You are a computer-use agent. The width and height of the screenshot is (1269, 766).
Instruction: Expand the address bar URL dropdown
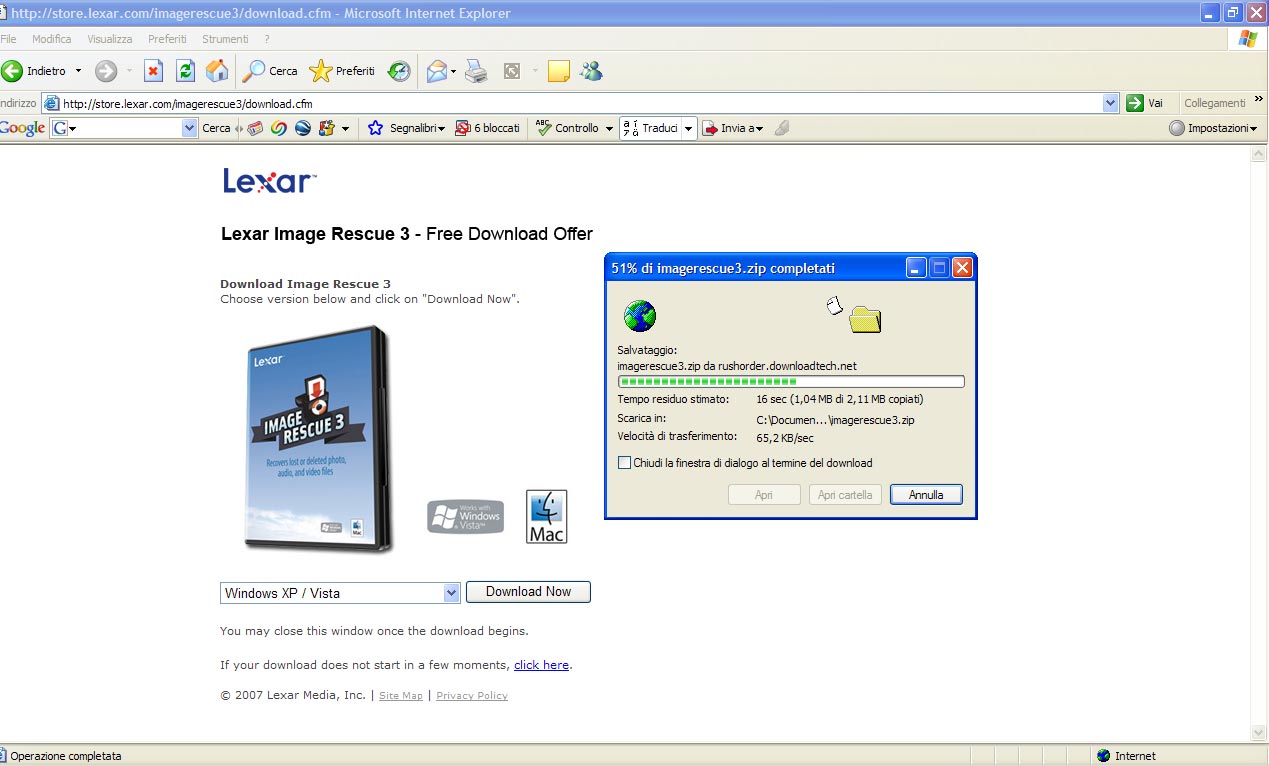click(1110, 103)
